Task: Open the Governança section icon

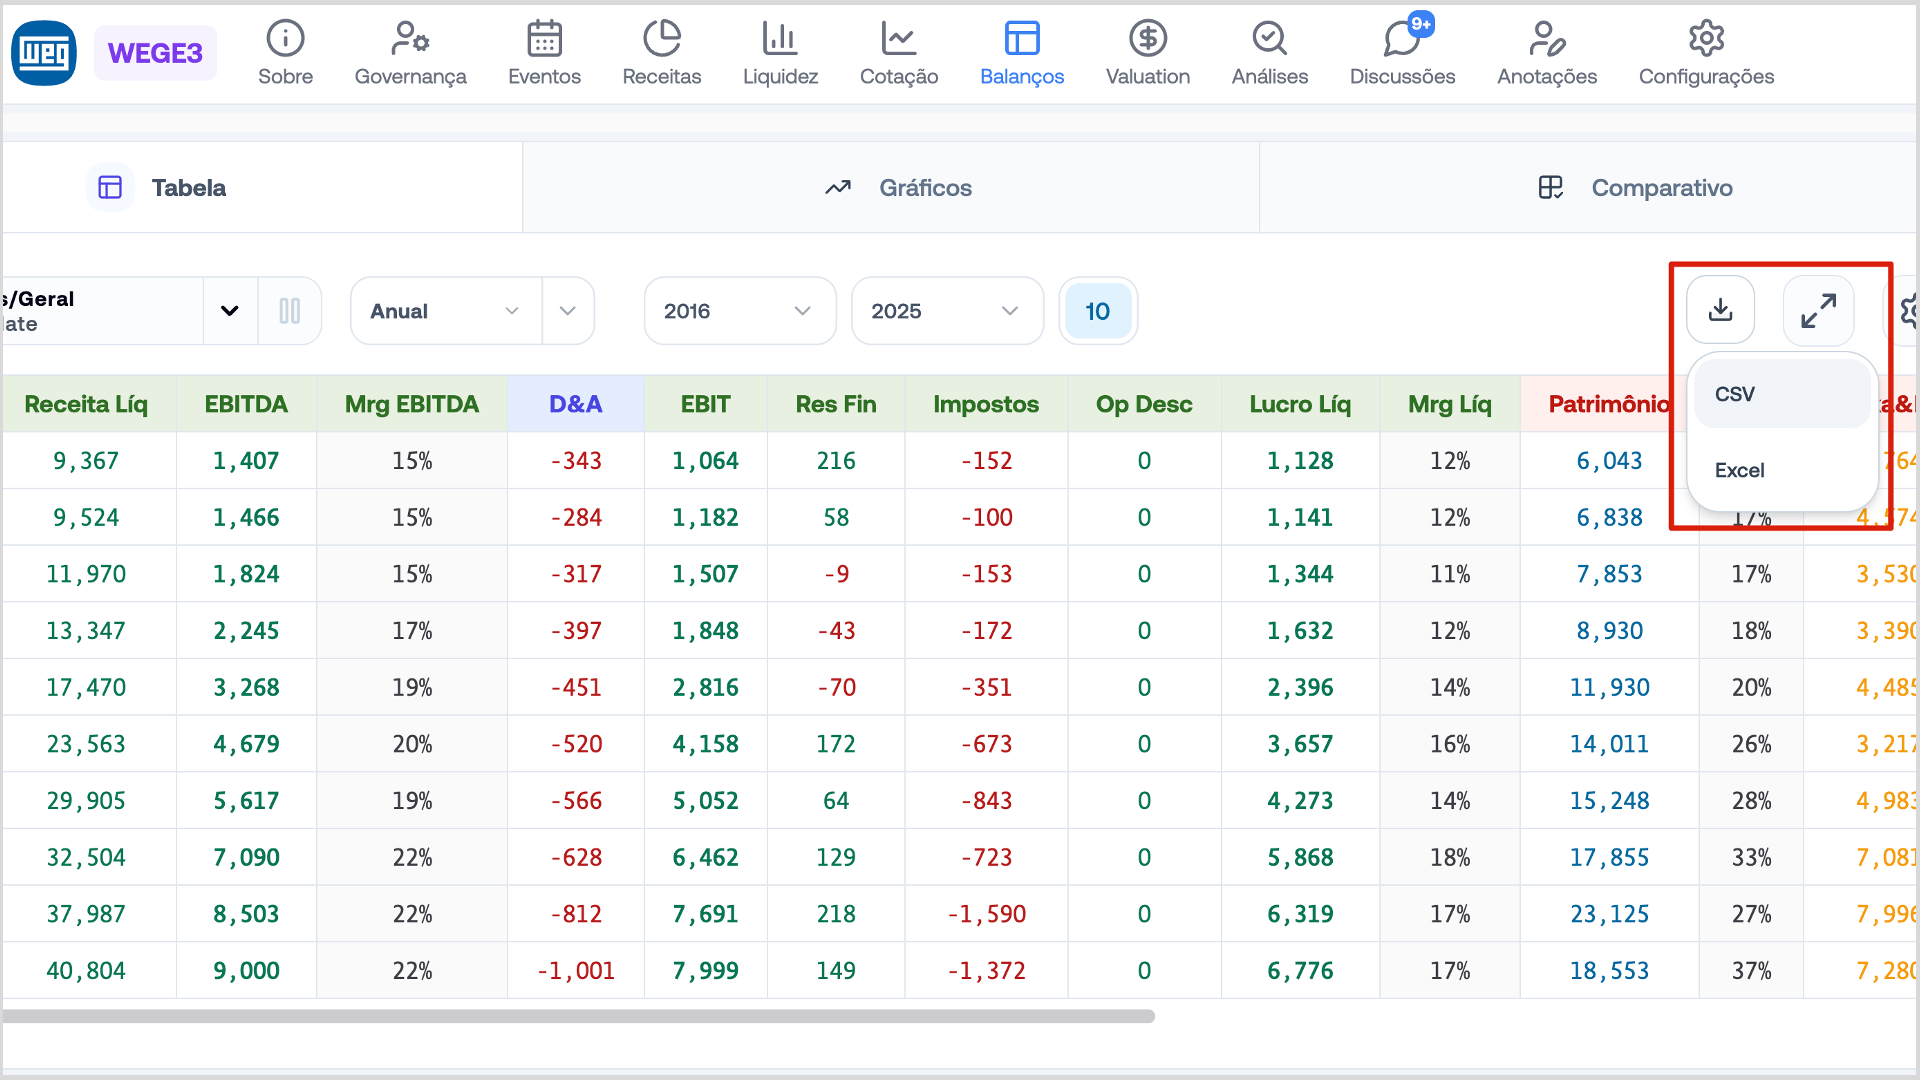Action: point(410,40)
